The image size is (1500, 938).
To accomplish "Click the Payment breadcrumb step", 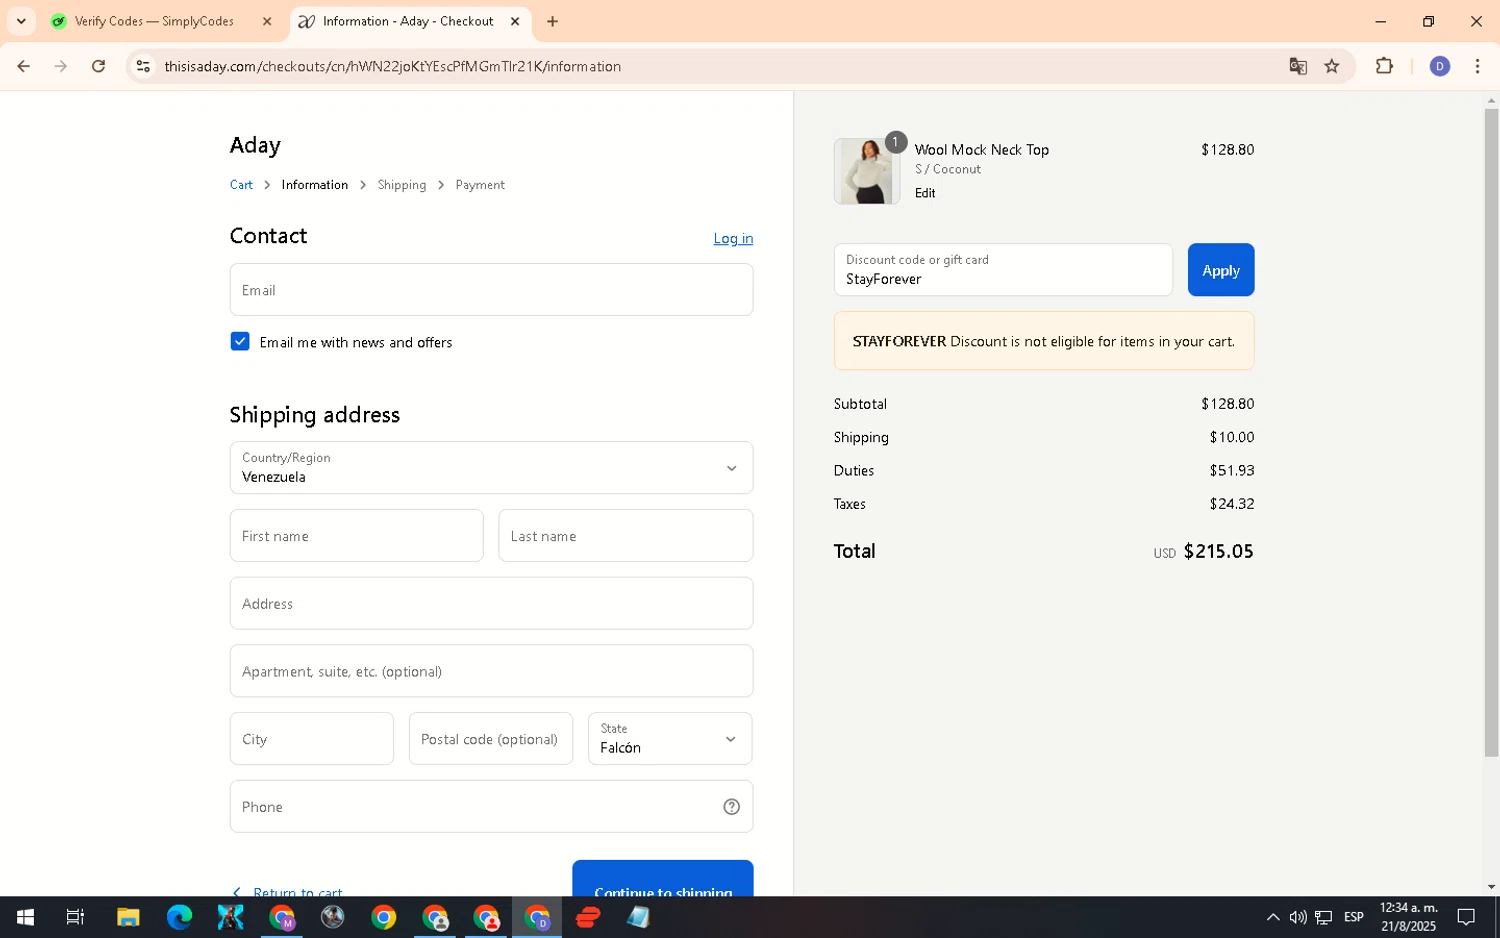I will [480, 185].
